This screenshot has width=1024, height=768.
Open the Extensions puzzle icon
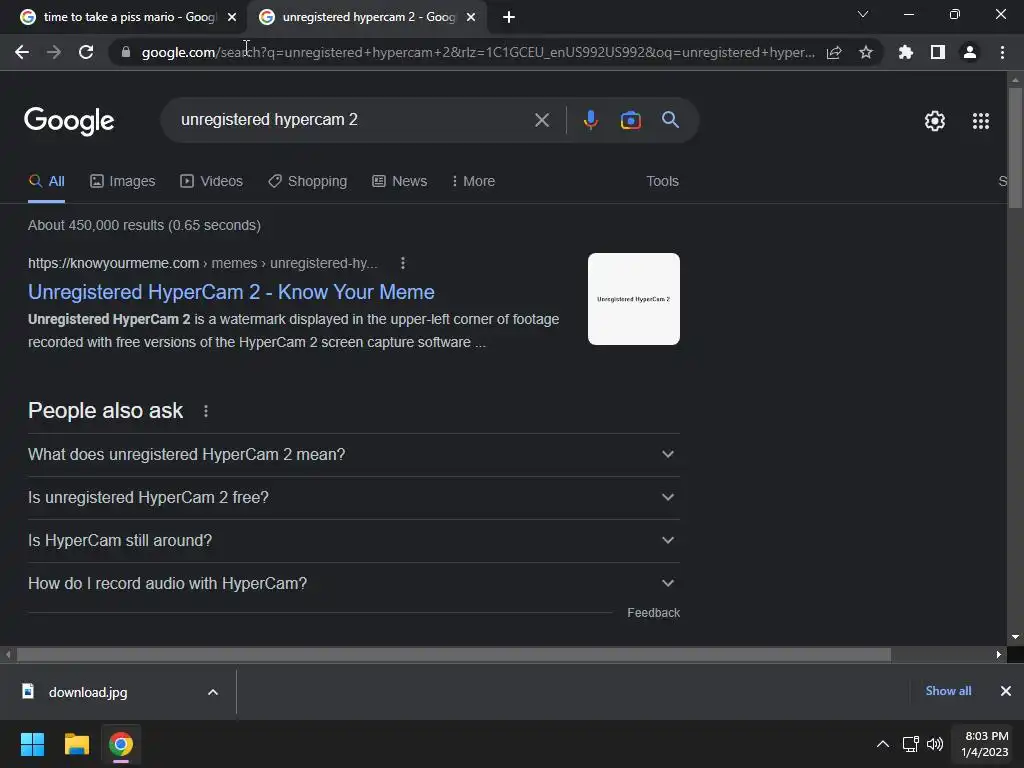click(x=906, y=52)
